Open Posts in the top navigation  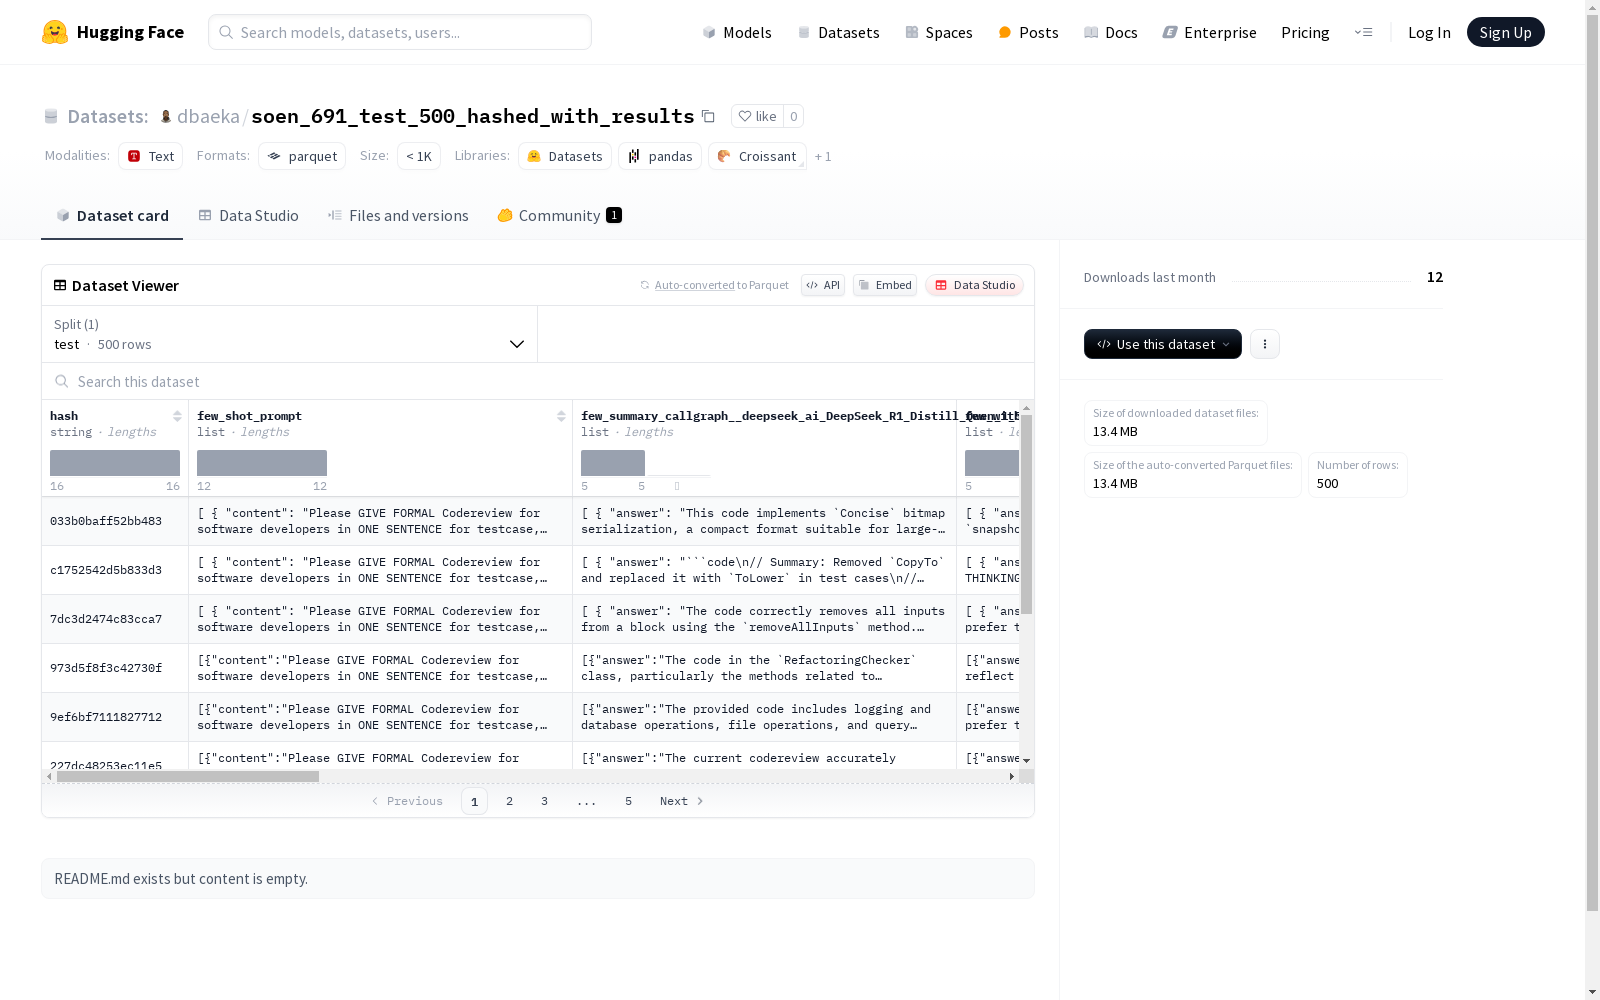(1028, 32)
